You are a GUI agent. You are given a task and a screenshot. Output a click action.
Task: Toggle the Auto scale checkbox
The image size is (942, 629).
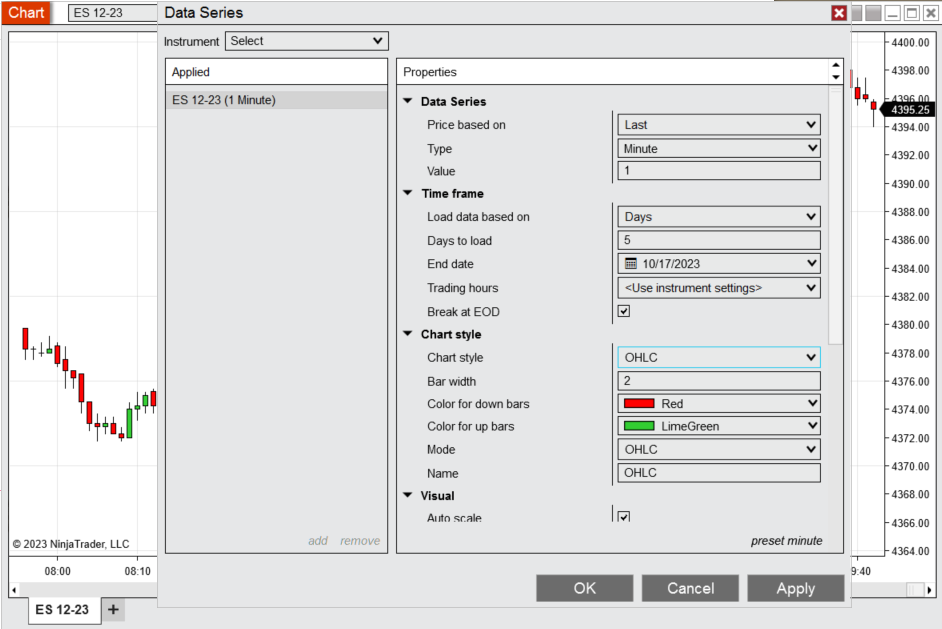[624, 517]
